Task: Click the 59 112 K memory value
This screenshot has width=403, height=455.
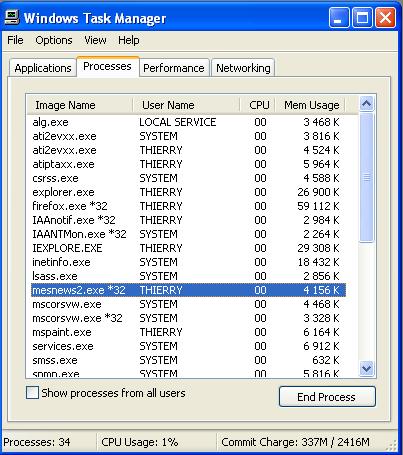Action: pyautogui.click(x=318, y=206)
